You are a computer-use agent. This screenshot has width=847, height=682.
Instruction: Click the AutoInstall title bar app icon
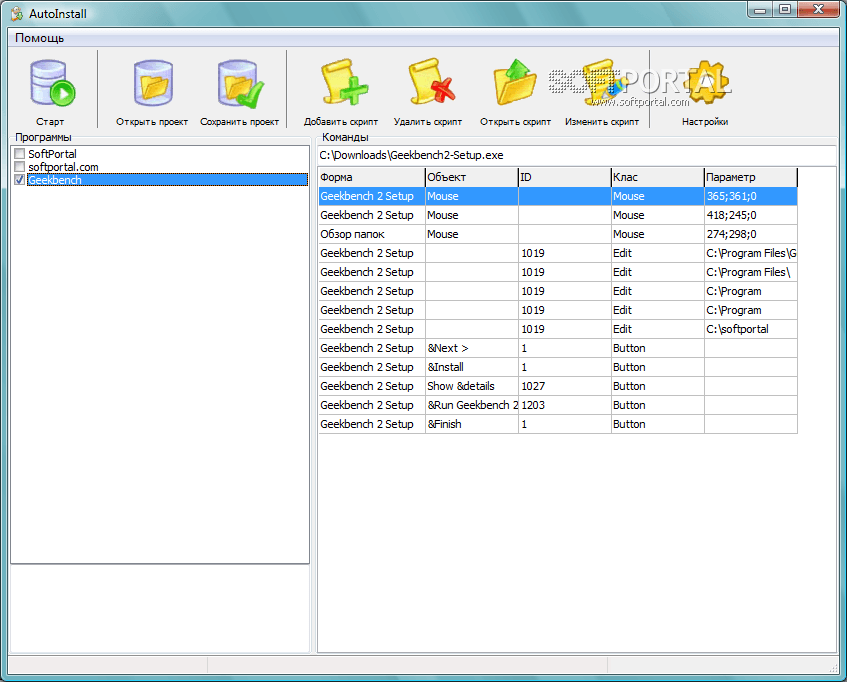(17, 13)
